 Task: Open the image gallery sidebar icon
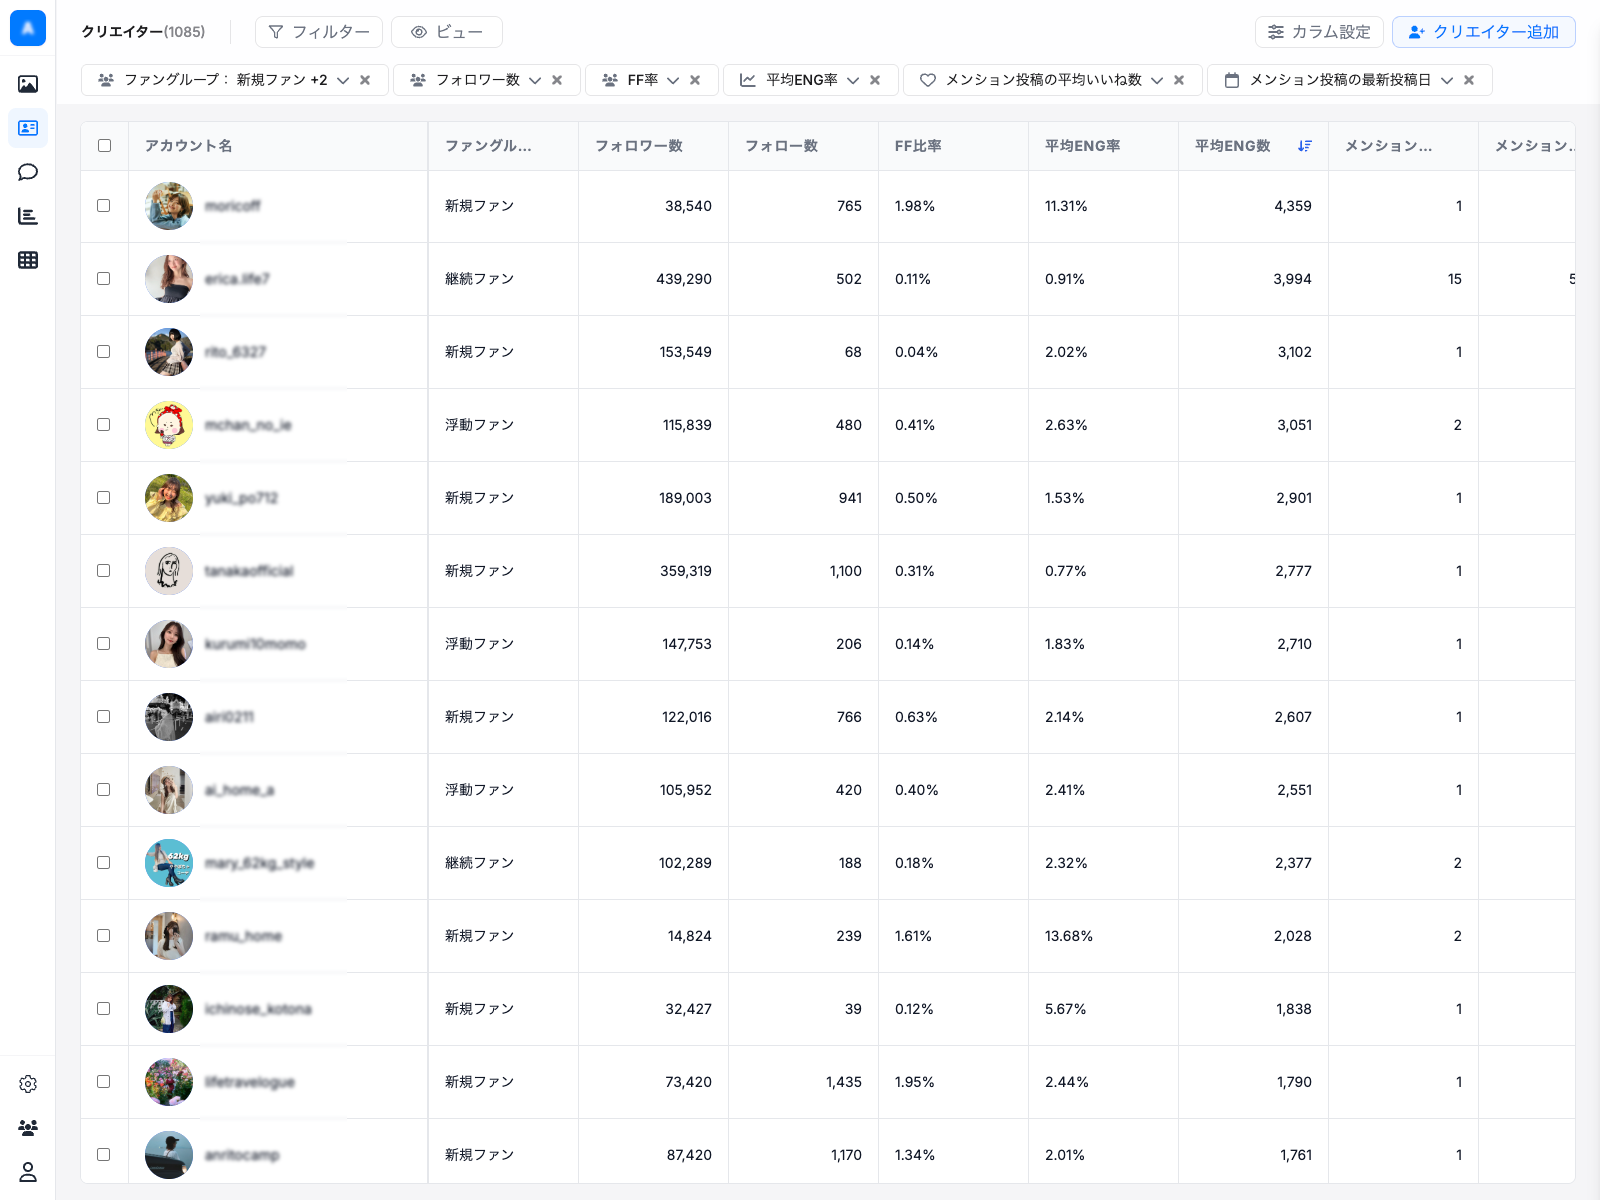coord(28,84)
